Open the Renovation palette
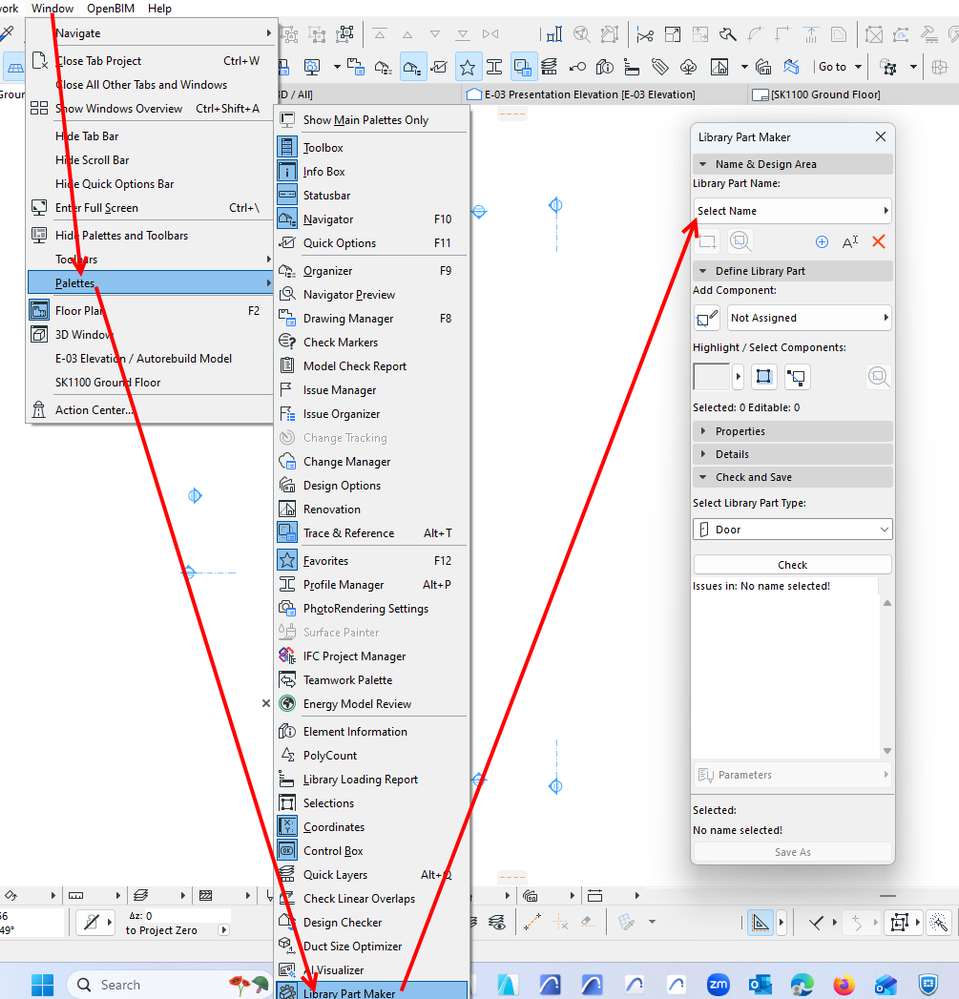This screenshot has height=999, width=959. coord(372,510)
